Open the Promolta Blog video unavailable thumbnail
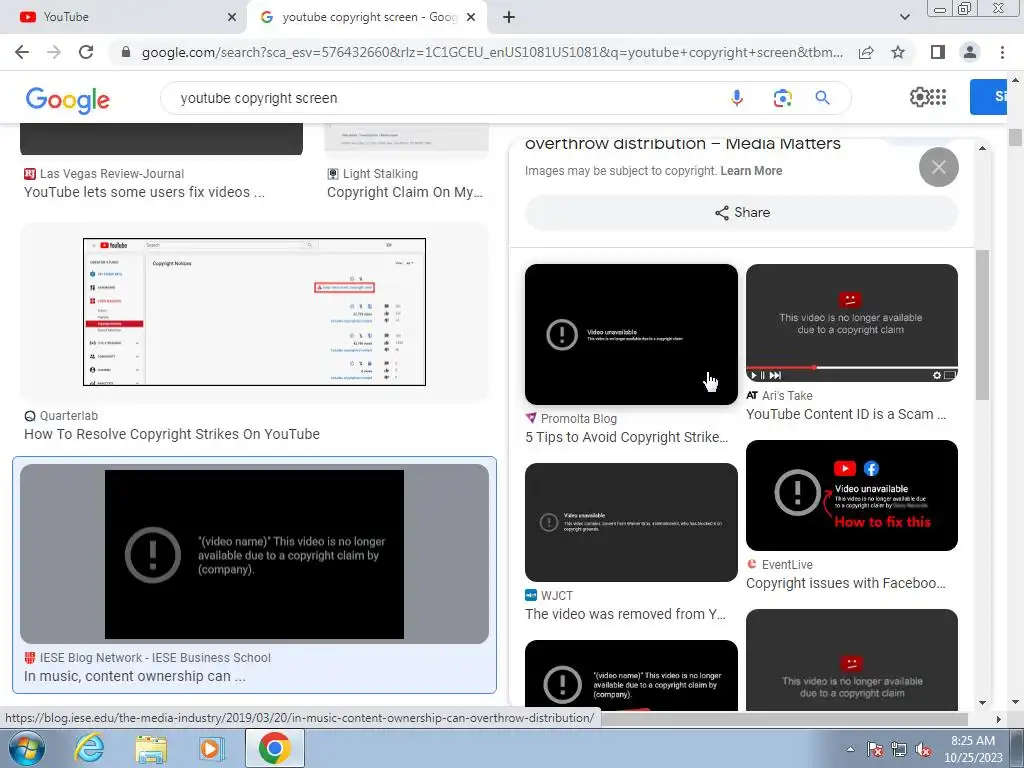The width and height of the screenshot is (1024, 768). (631, 334)
